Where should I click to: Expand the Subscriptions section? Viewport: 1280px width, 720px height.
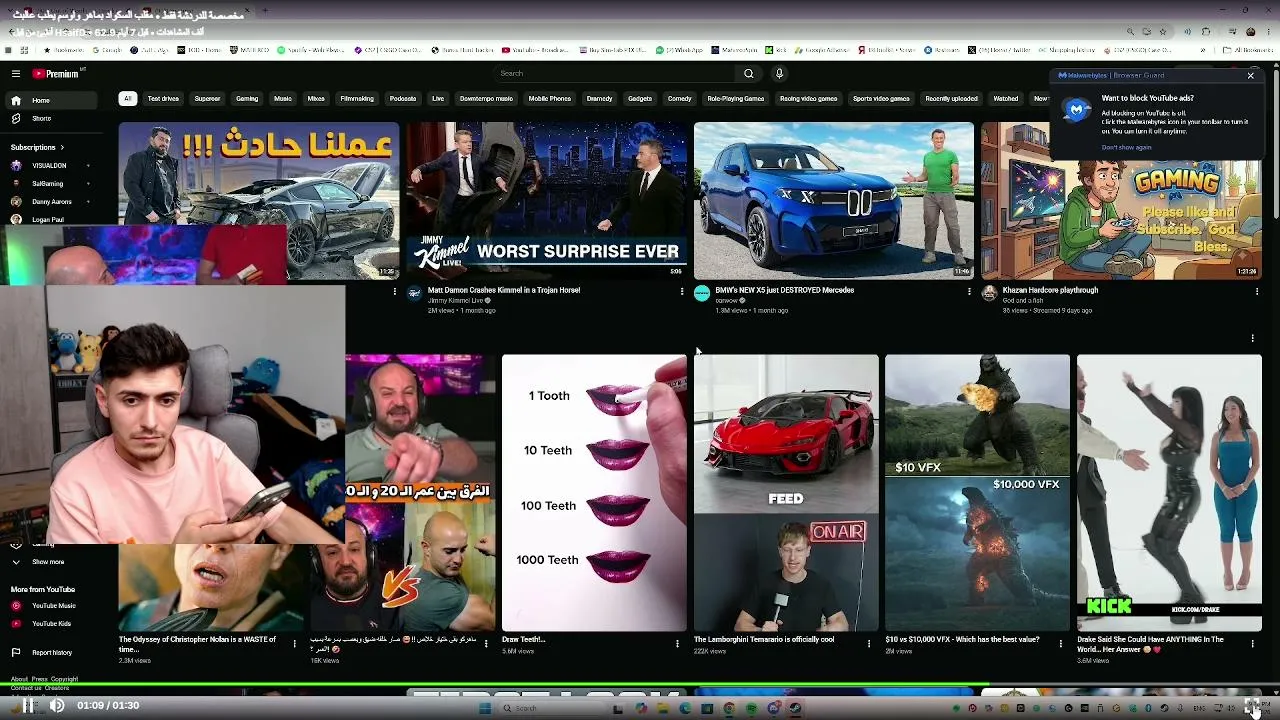[38, 147]
